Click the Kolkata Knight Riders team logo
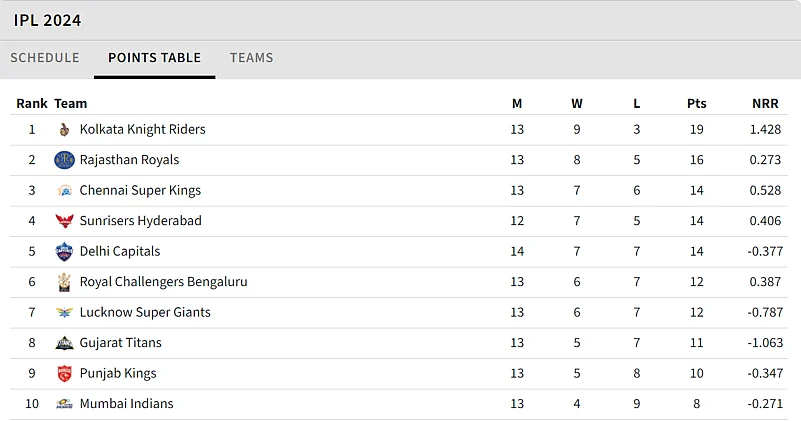801x421 pixels. tap(64, 129)
